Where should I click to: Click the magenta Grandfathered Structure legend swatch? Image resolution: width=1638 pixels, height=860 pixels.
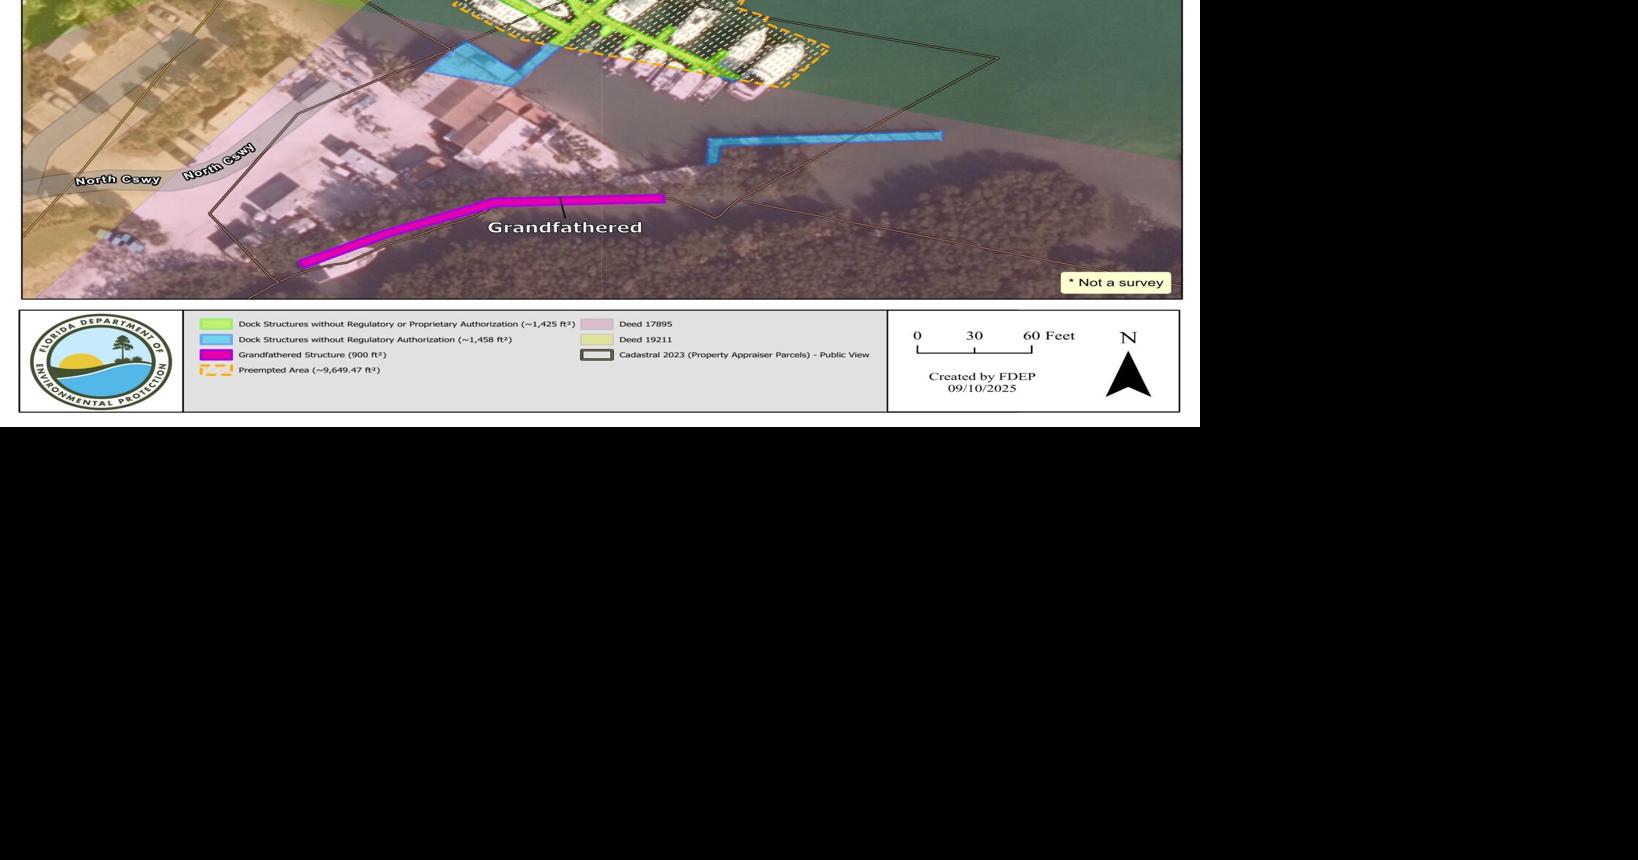pos(216,354)
